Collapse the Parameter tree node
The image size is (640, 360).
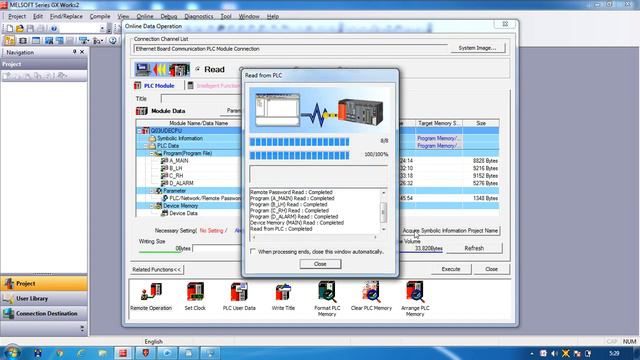click(x=151, y=191)
